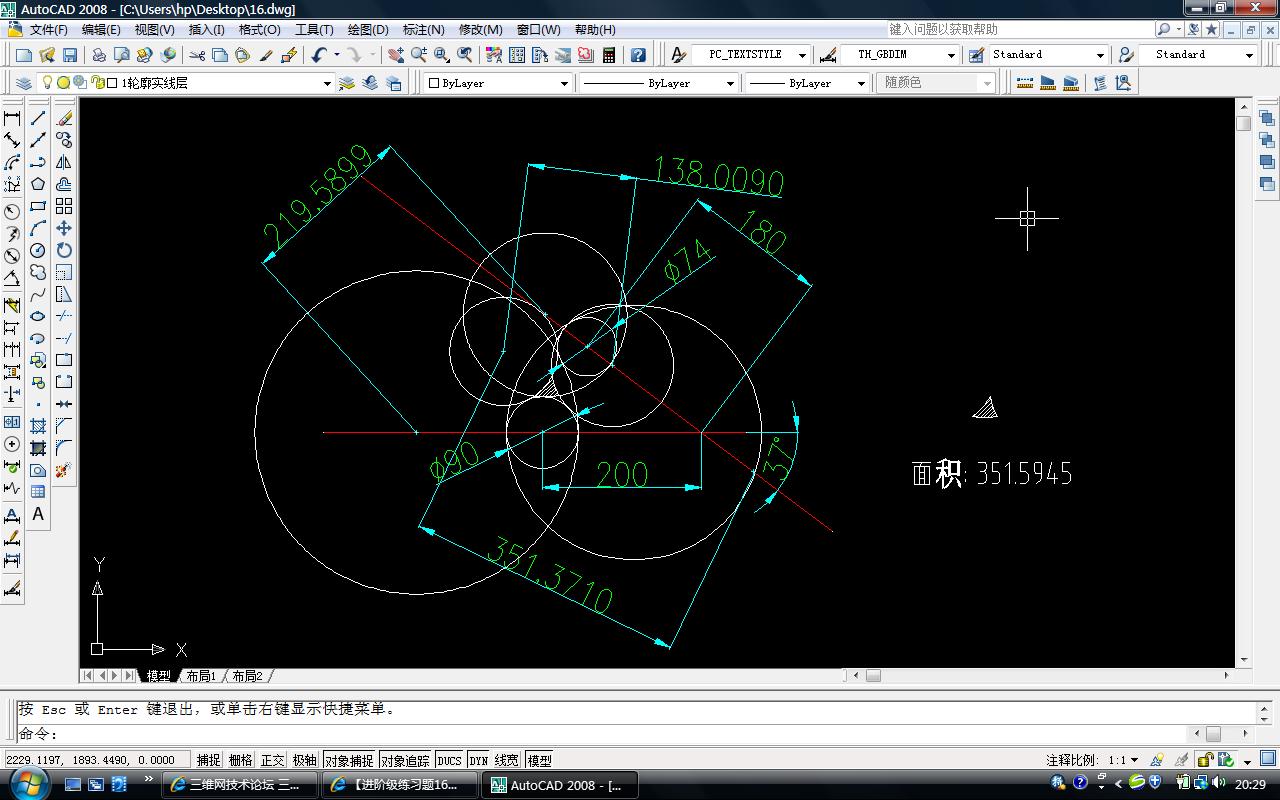
Task: Toggle 对象追踪 object tracking in status bar
Action: (x=405, y=760)
